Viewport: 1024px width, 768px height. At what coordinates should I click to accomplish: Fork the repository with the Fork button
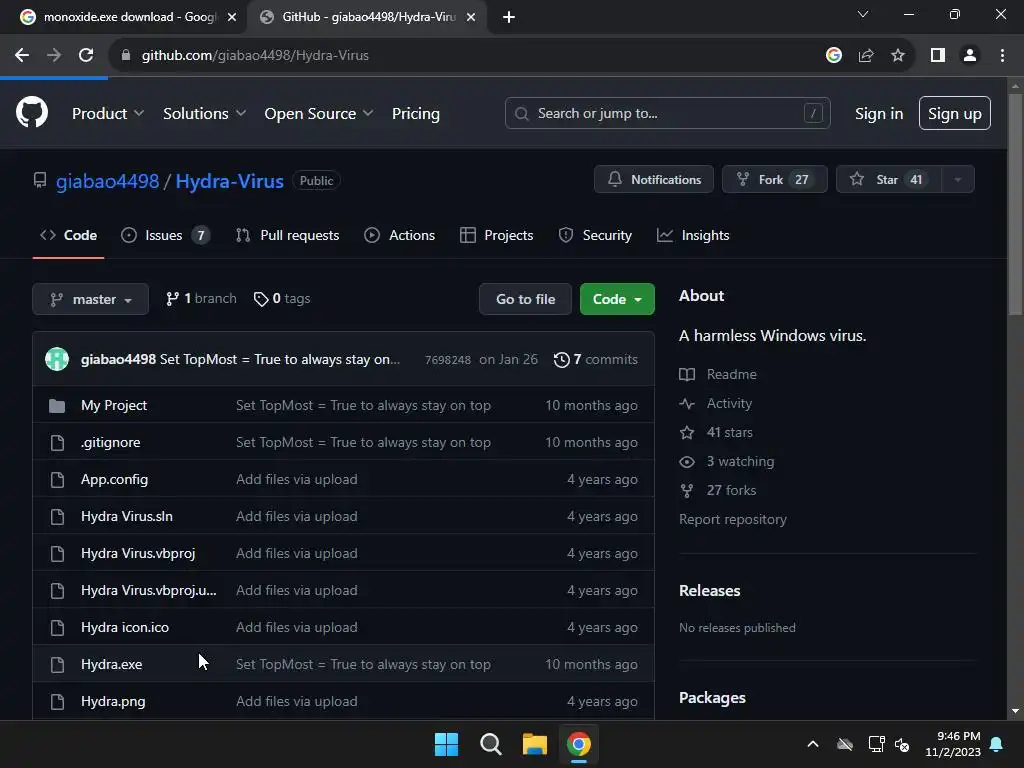(775, 180)
